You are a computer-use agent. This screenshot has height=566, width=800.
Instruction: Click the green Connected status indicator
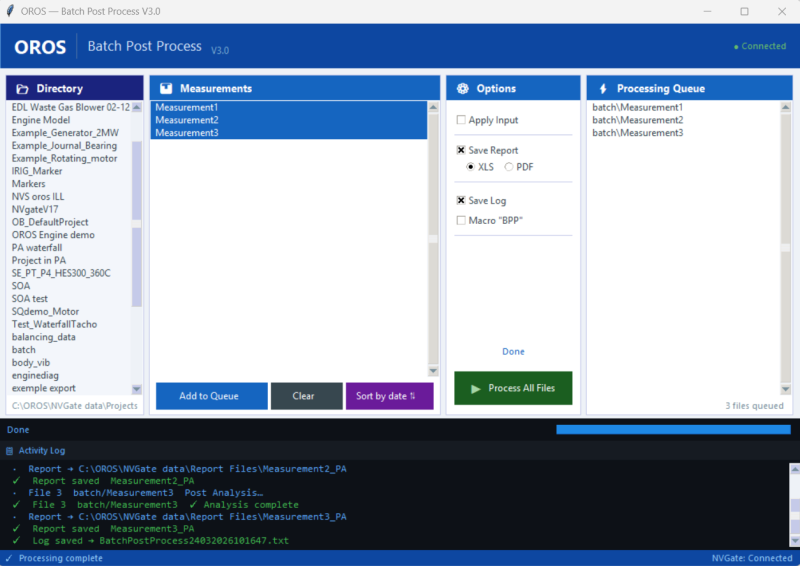click(x=760, y=47)
